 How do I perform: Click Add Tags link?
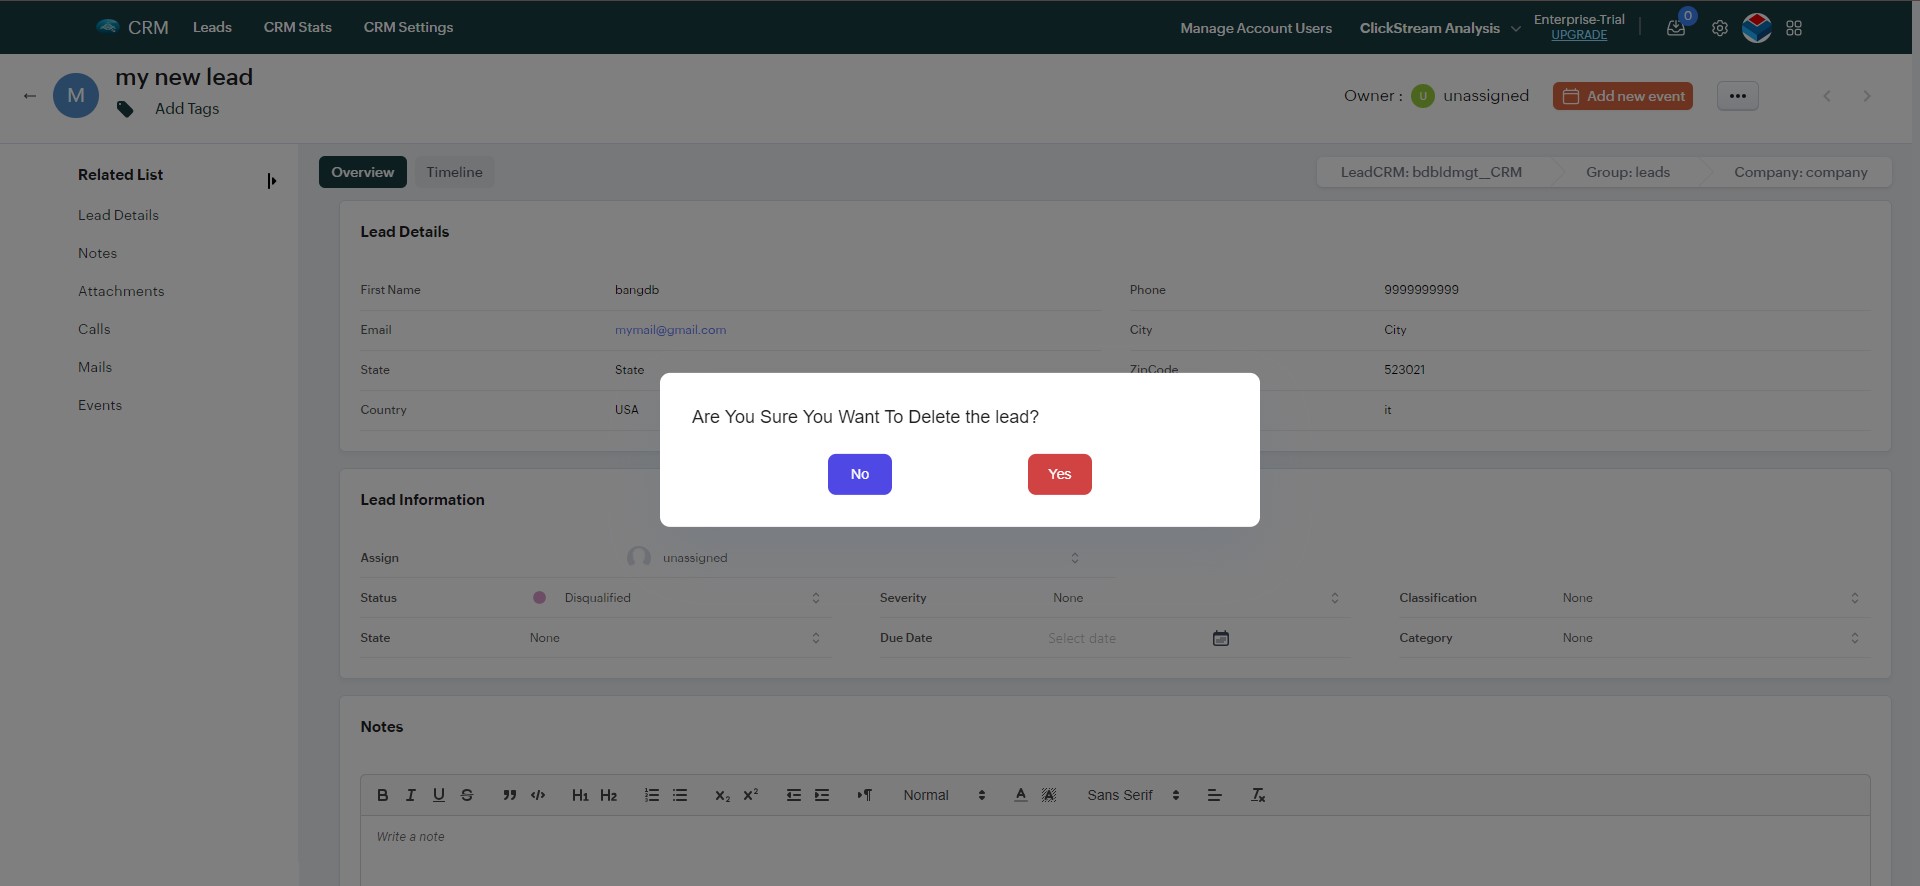pos(187,109)
